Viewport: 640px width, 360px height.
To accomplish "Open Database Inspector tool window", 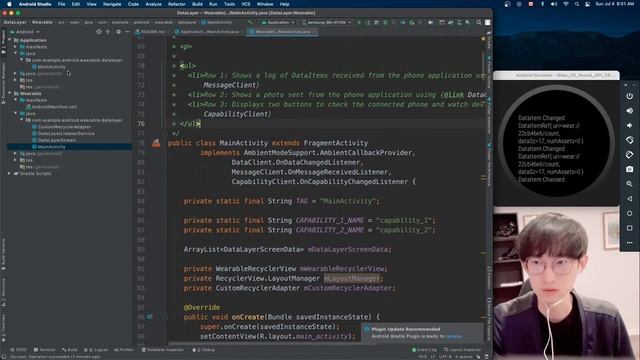I will click(163, 350).
